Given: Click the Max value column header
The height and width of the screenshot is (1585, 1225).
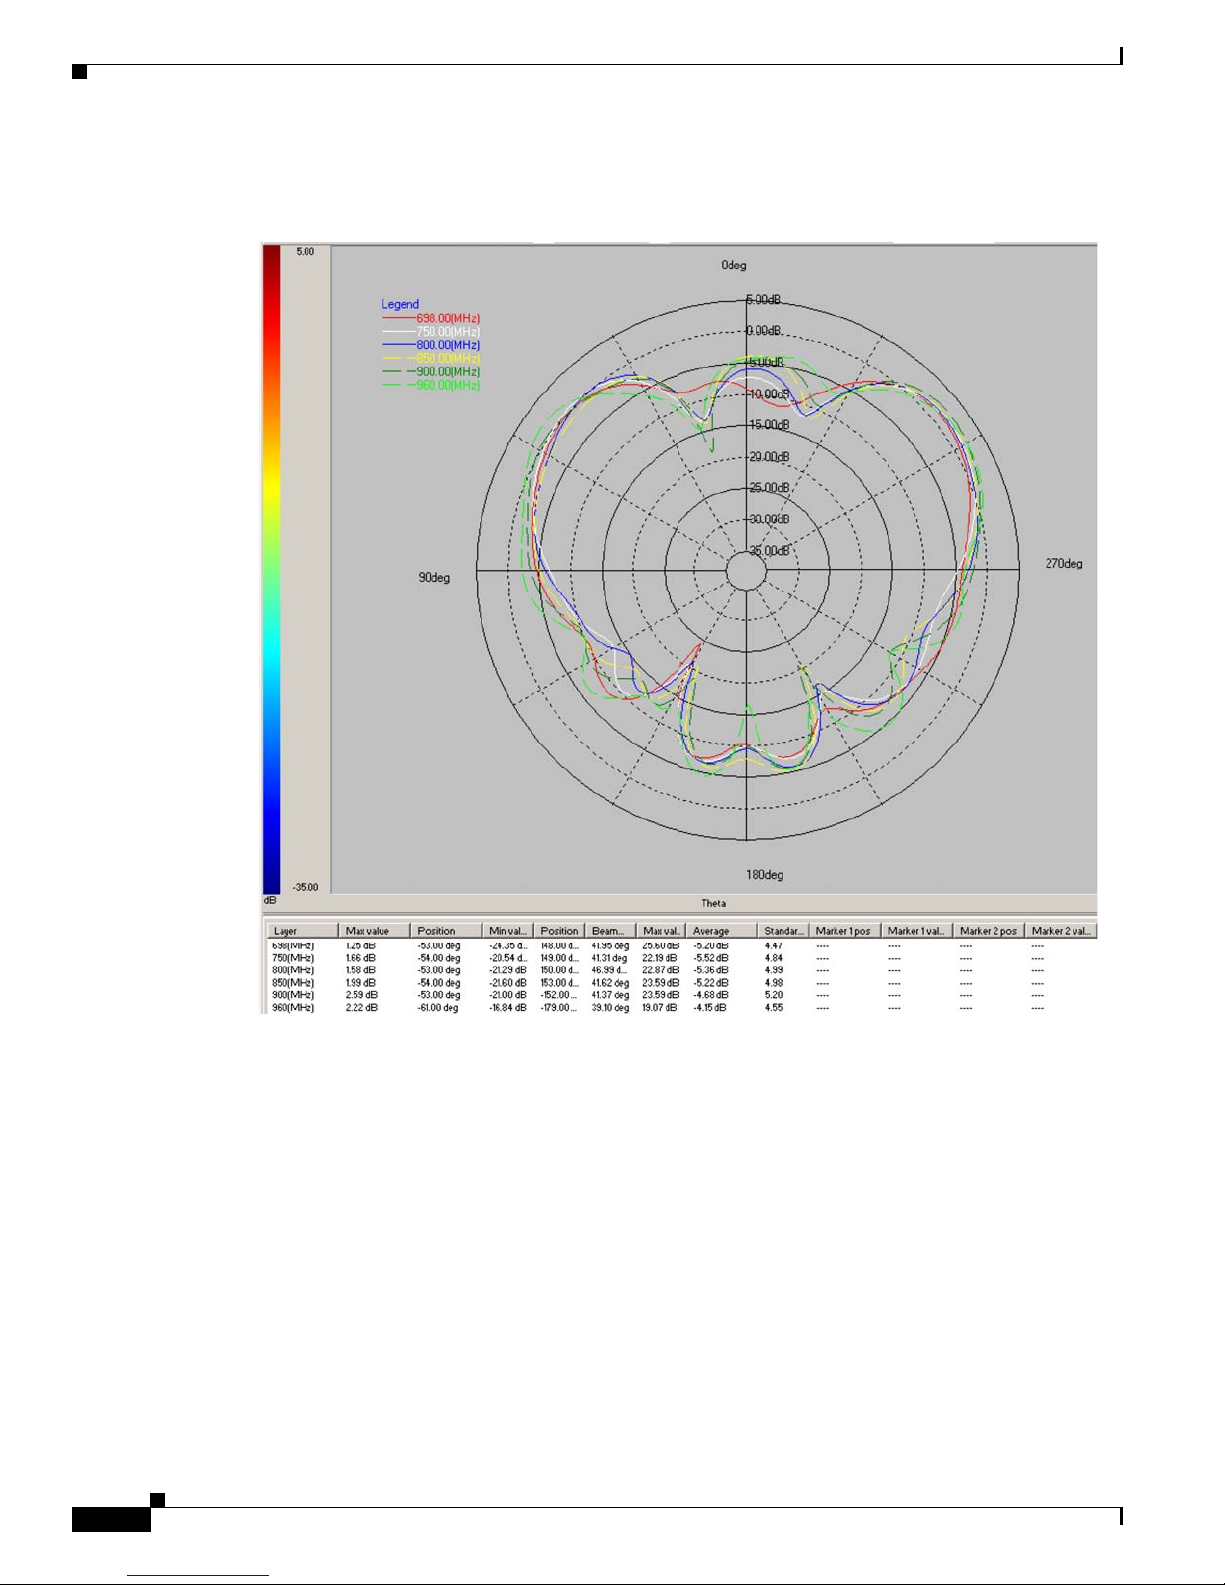Looking at the screenshot, I should [x=374, y=931].
